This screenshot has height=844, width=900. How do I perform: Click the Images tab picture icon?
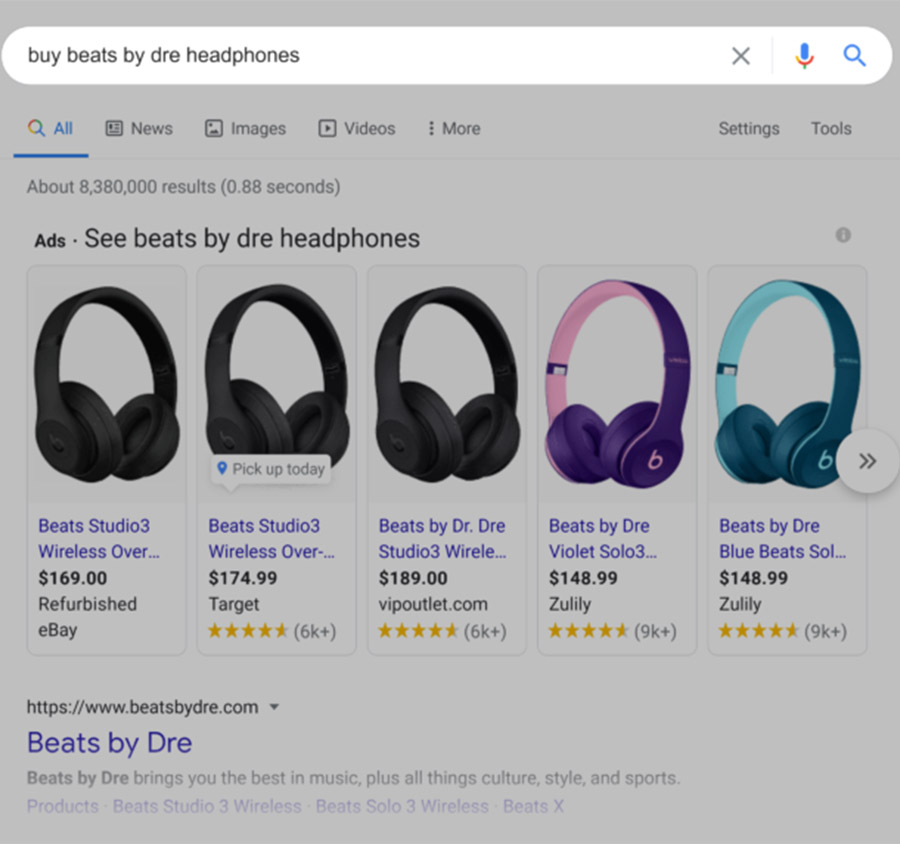click(214, 128)
